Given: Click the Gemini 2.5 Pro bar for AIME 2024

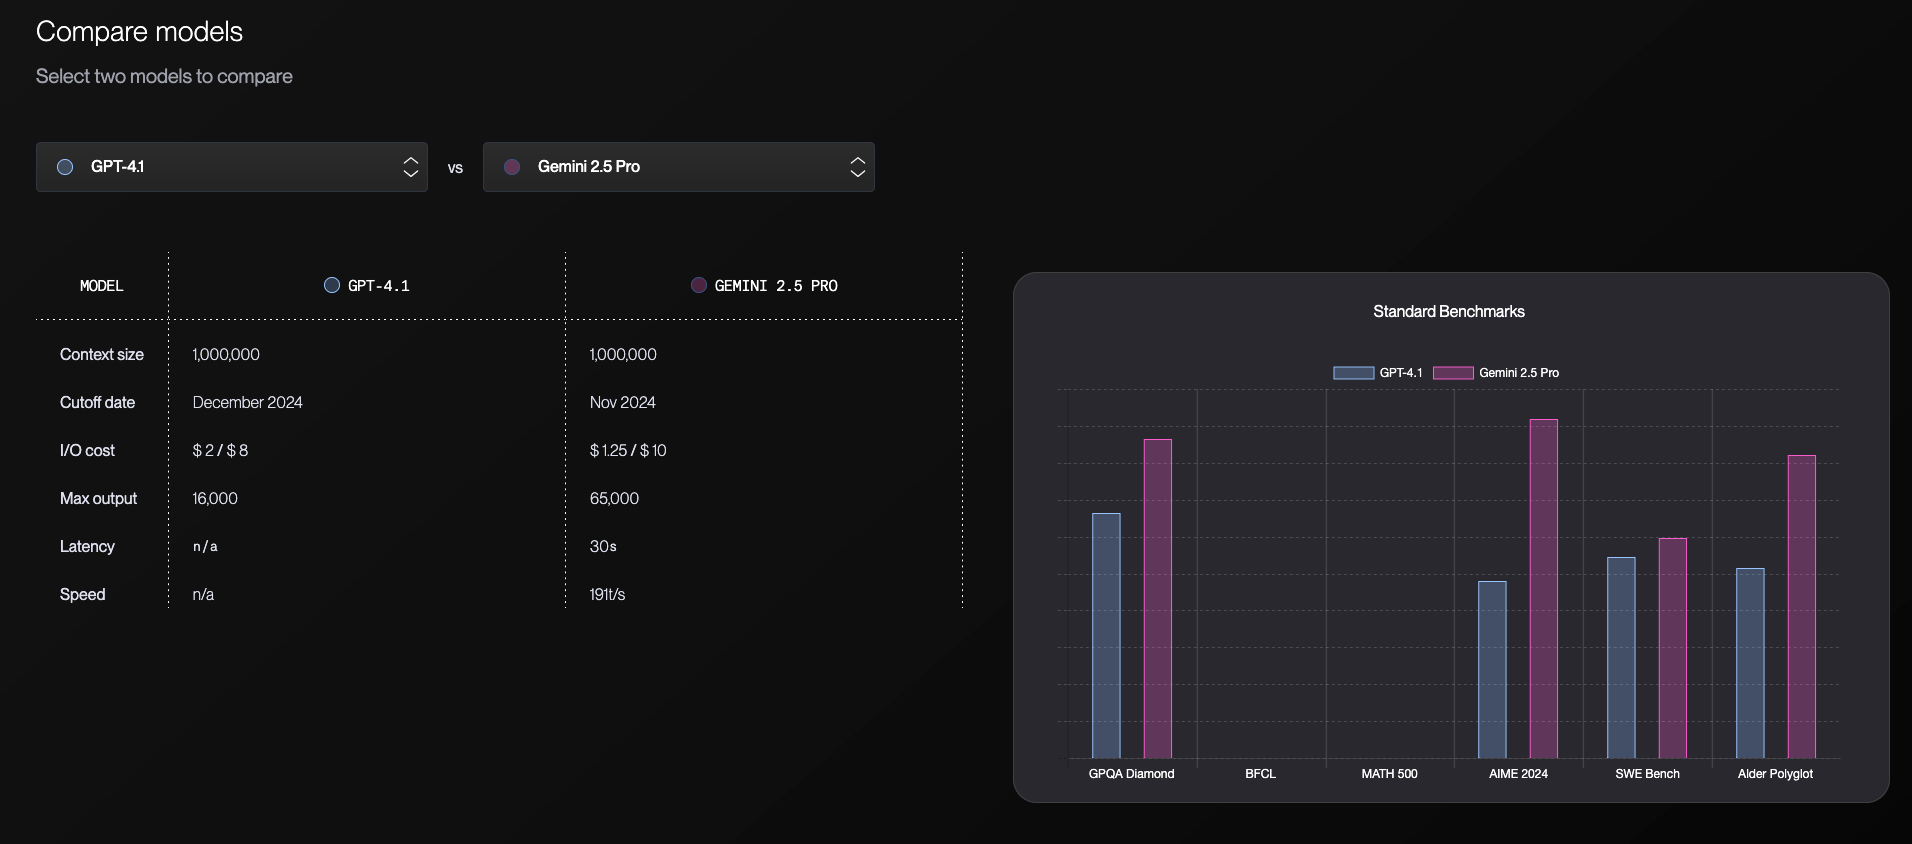Looking at the screenshot, I should click(1544, 588).
